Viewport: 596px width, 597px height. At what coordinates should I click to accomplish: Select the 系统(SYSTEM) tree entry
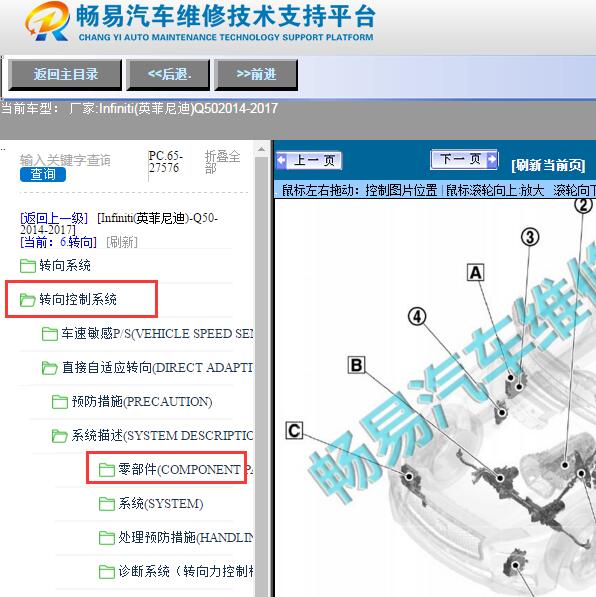click(161, 503)
